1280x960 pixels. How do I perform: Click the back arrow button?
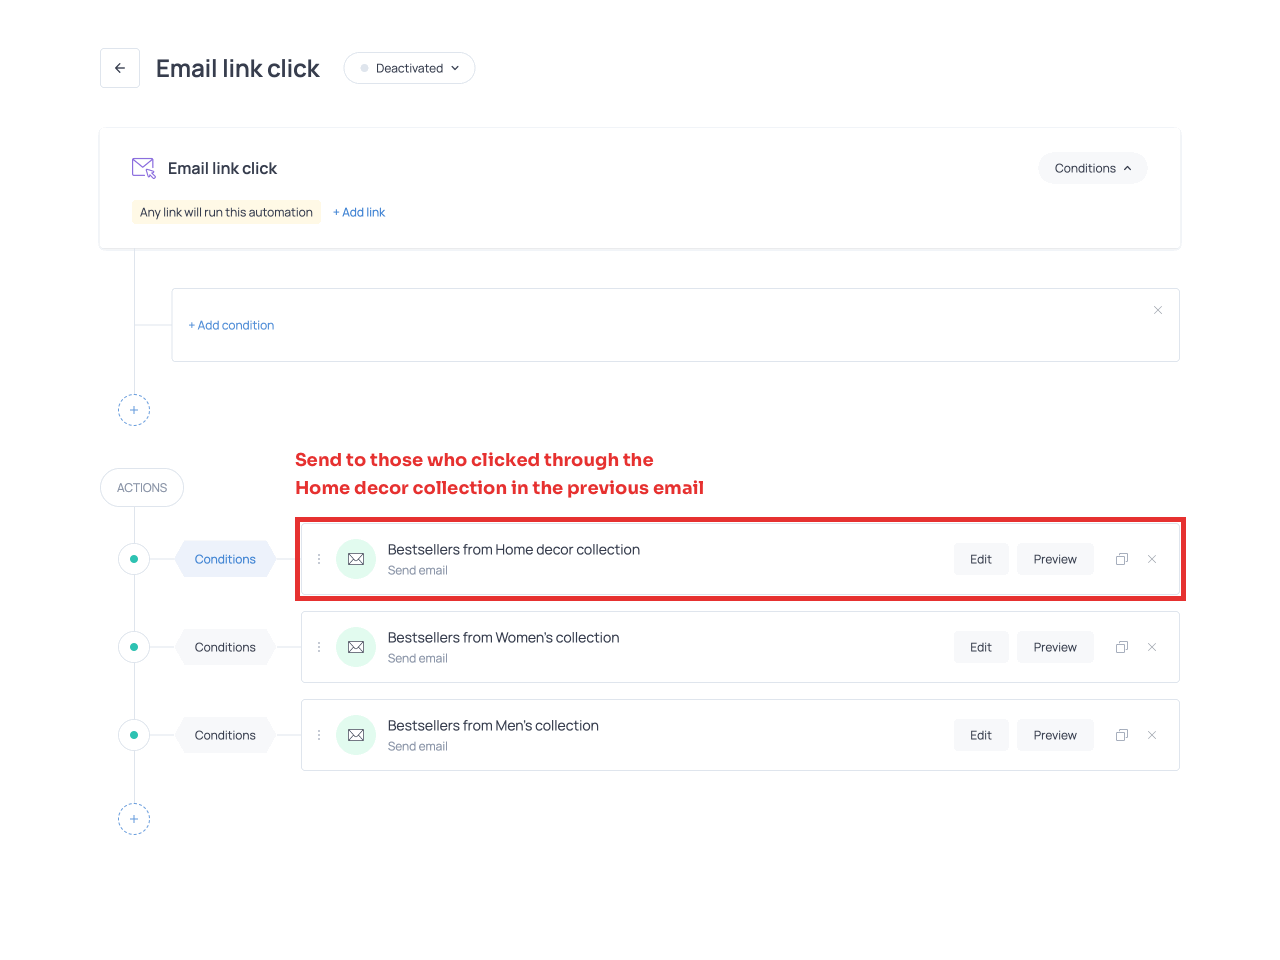point(120,68)
